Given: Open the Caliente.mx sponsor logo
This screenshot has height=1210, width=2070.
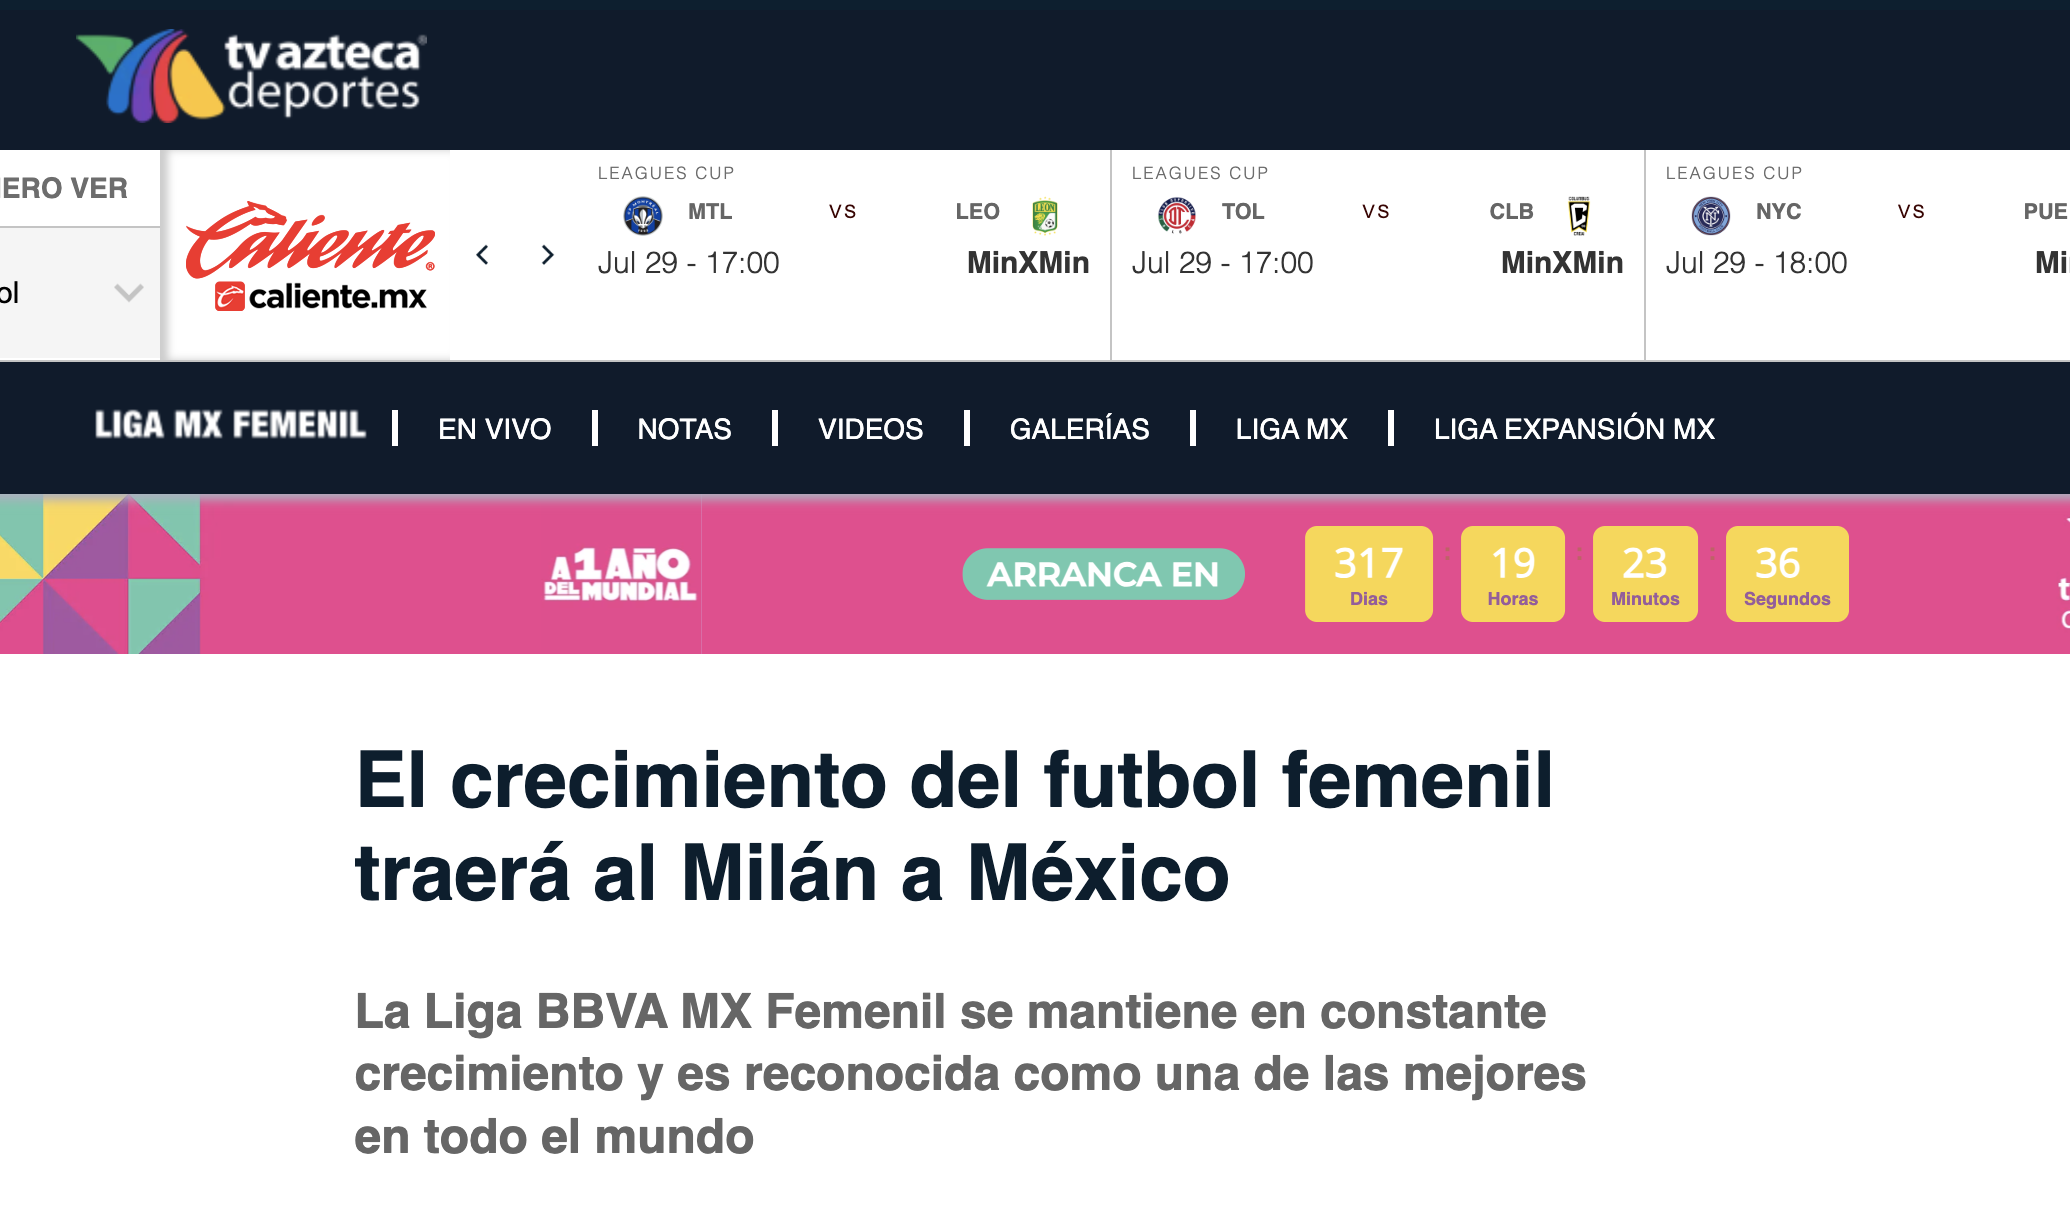Looking at the screenshot, I should click(311, 257).
